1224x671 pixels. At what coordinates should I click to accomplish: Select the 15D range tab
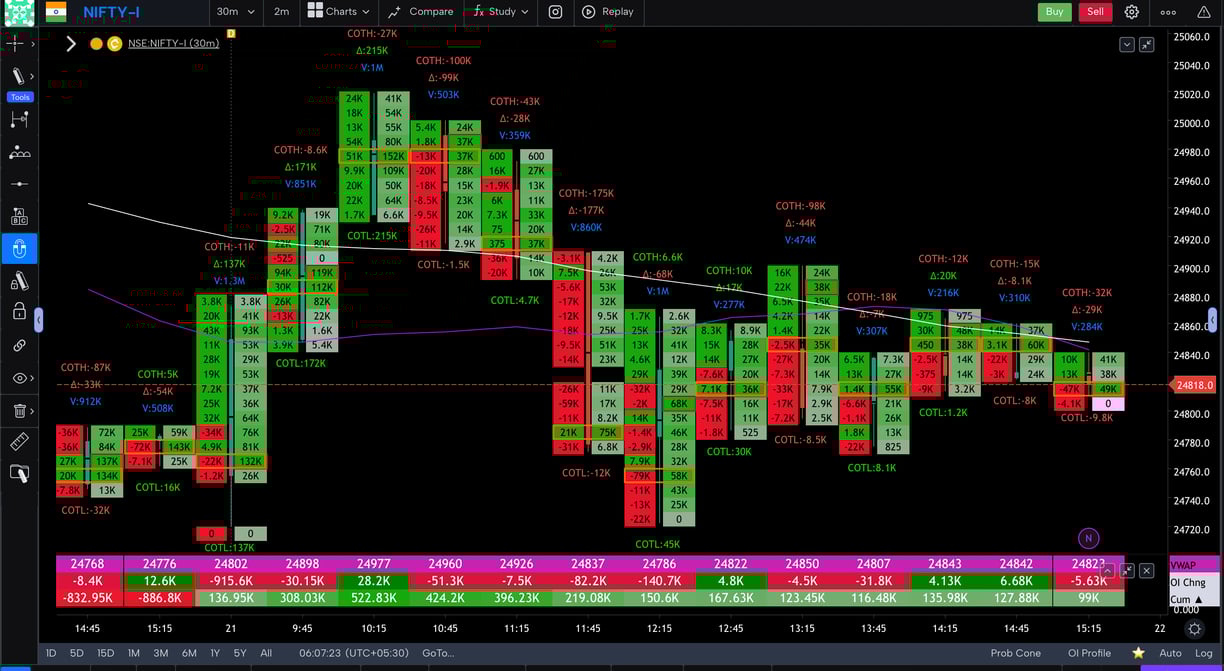pos(105,653)
